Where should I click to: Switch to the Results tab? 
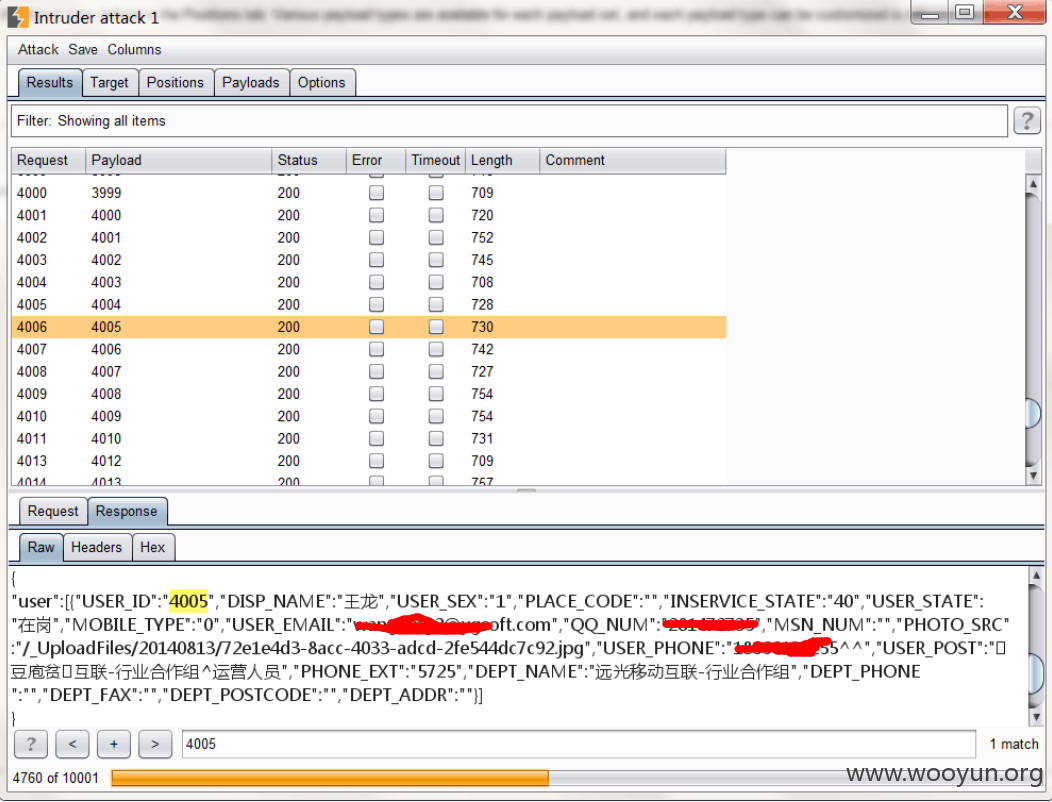50,83
